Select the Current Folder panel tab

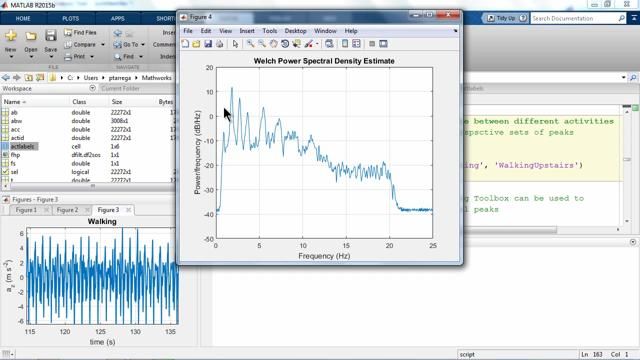(120, 88)
